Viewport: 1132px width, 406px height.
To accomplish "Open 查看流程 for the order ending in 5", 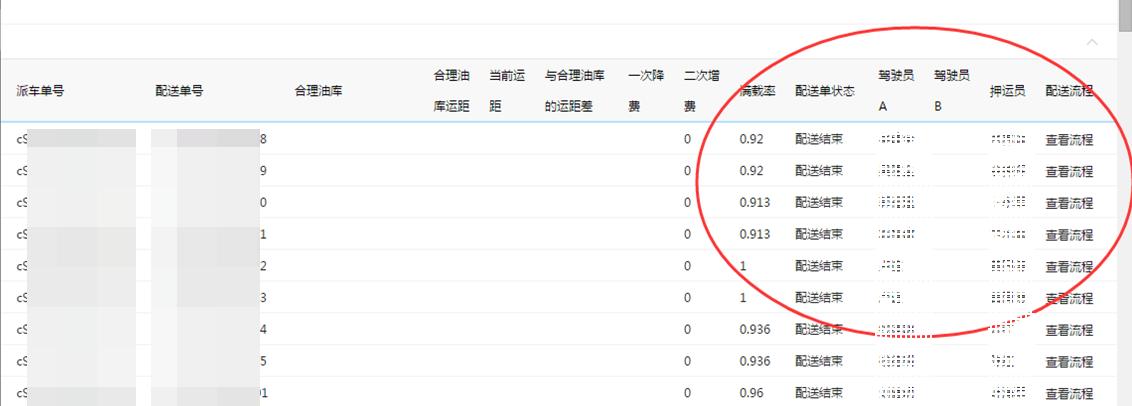I will point(1069,362).
